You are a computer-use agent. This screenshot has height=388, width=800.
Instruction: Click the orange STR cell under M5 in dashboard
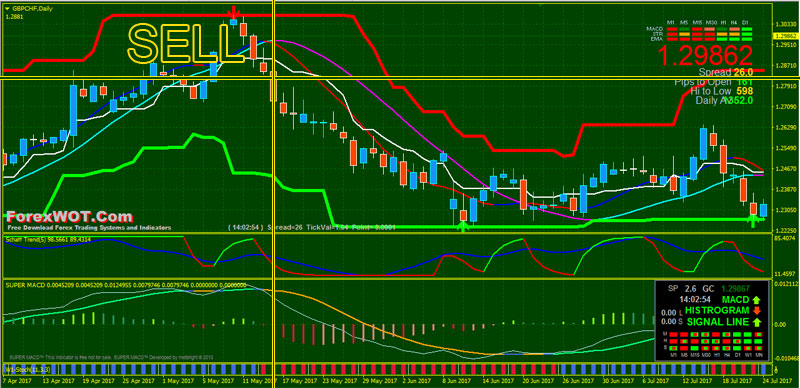(685, 34)
